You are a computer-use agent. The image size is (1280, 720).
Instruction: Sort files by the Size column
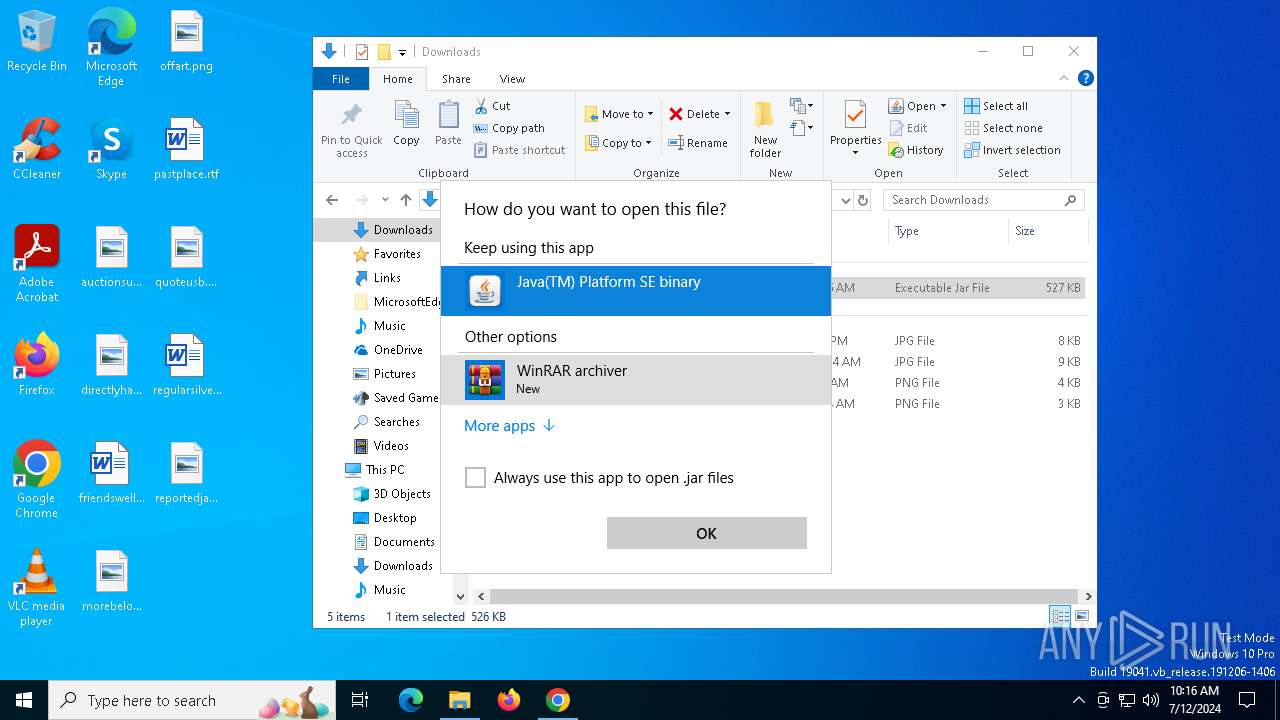click(1048, 231)
